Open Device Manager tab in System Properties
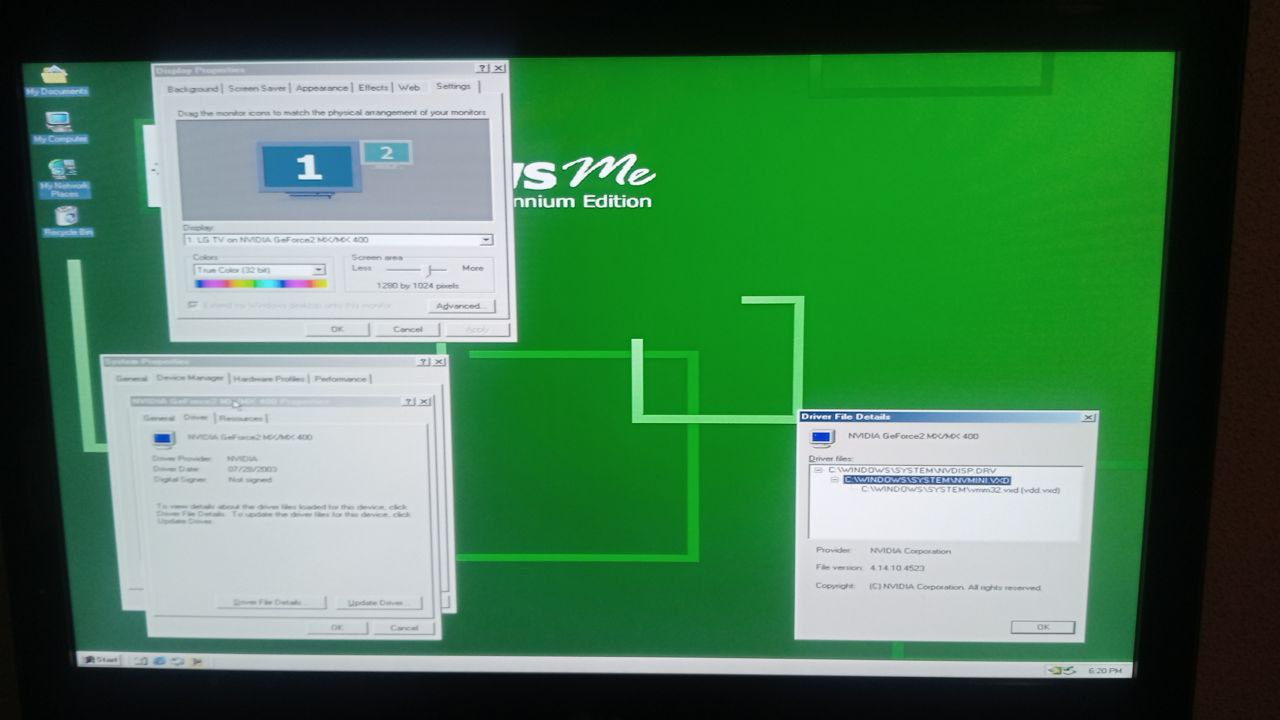 (x=190, y=378)
